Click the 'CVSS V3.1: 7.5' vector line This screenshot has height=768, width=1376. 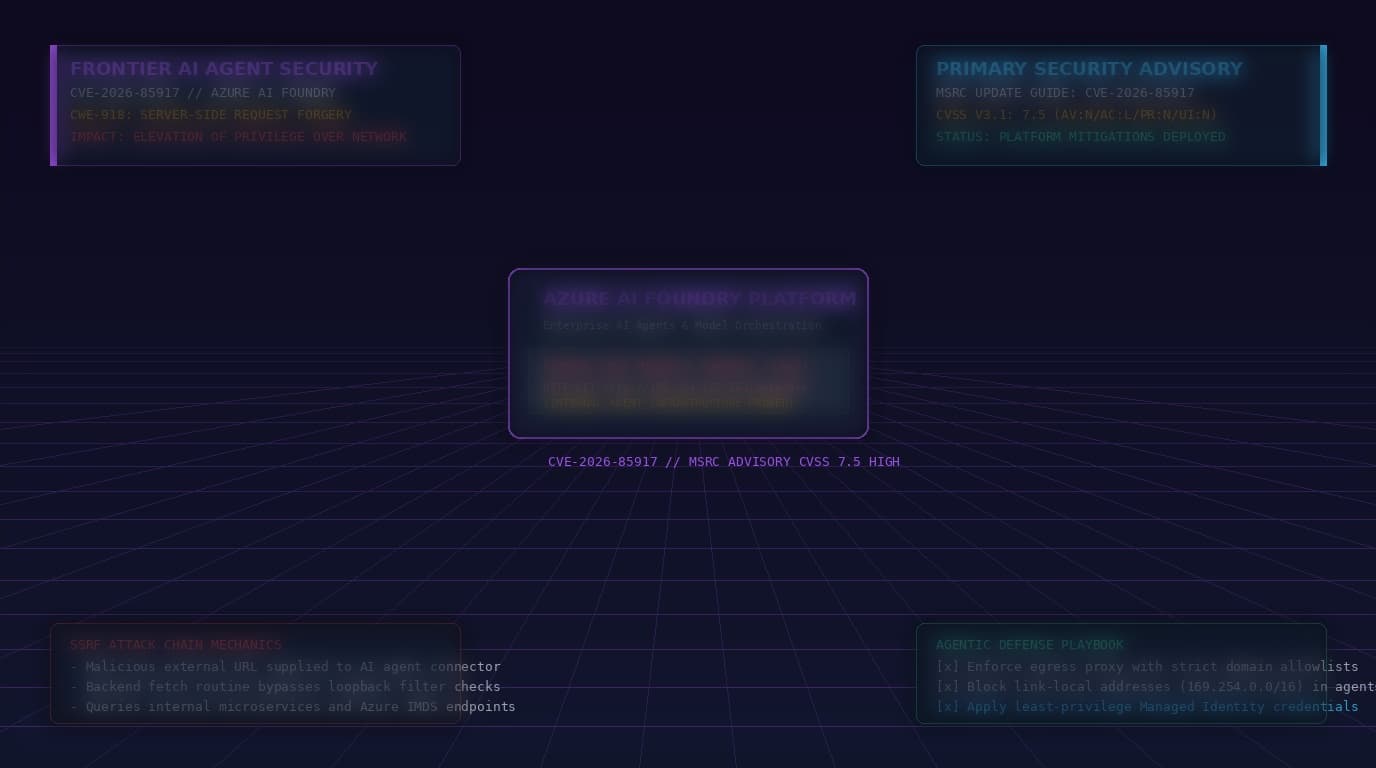pos(1077,115)
